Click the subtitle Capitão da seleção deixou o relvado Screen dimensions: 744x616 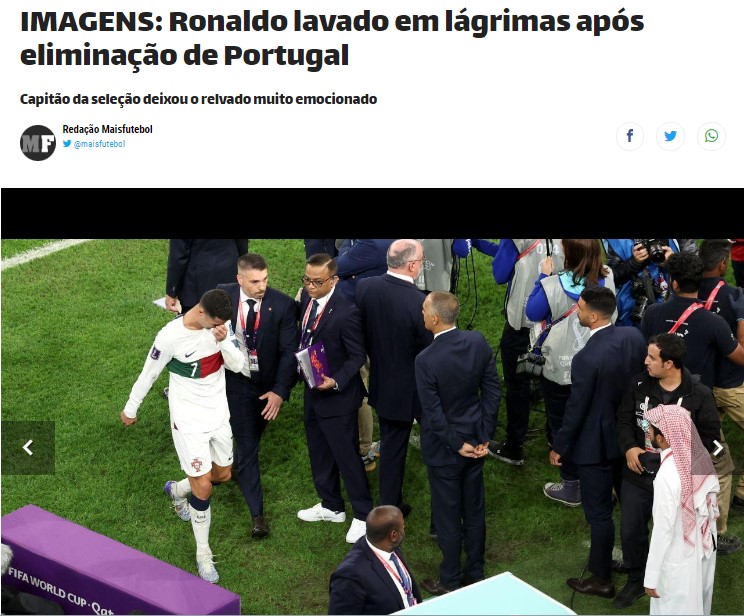pyautogui.click(x=198, y=99)
